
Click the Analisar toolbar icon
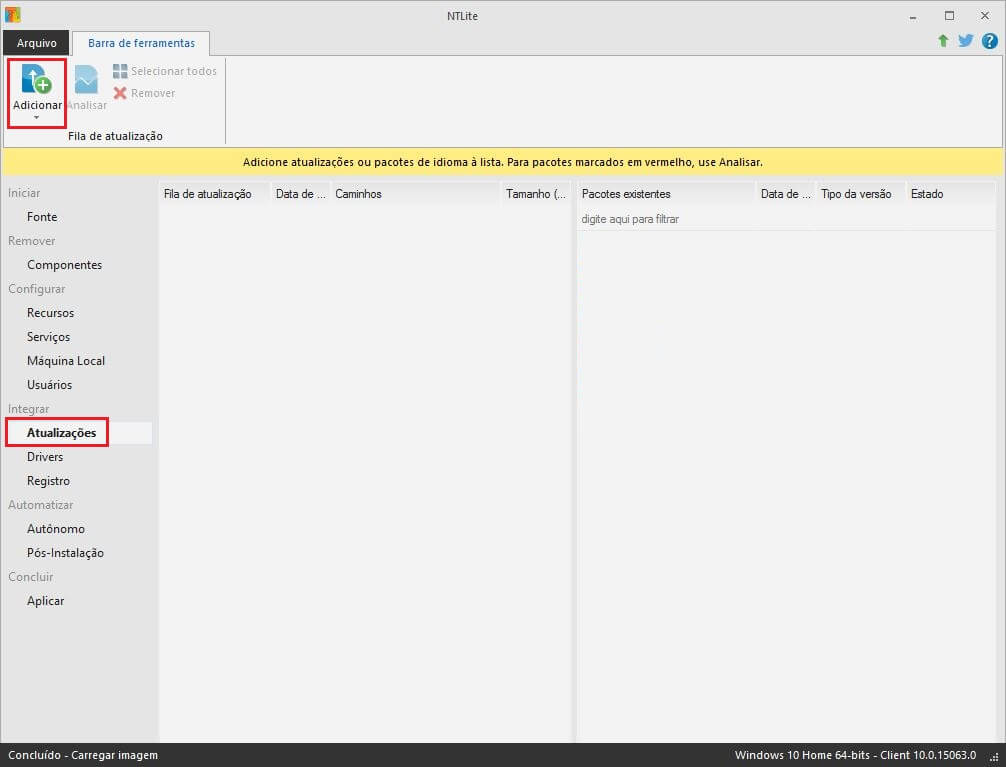pyautogui.click(x=87, y=79)
